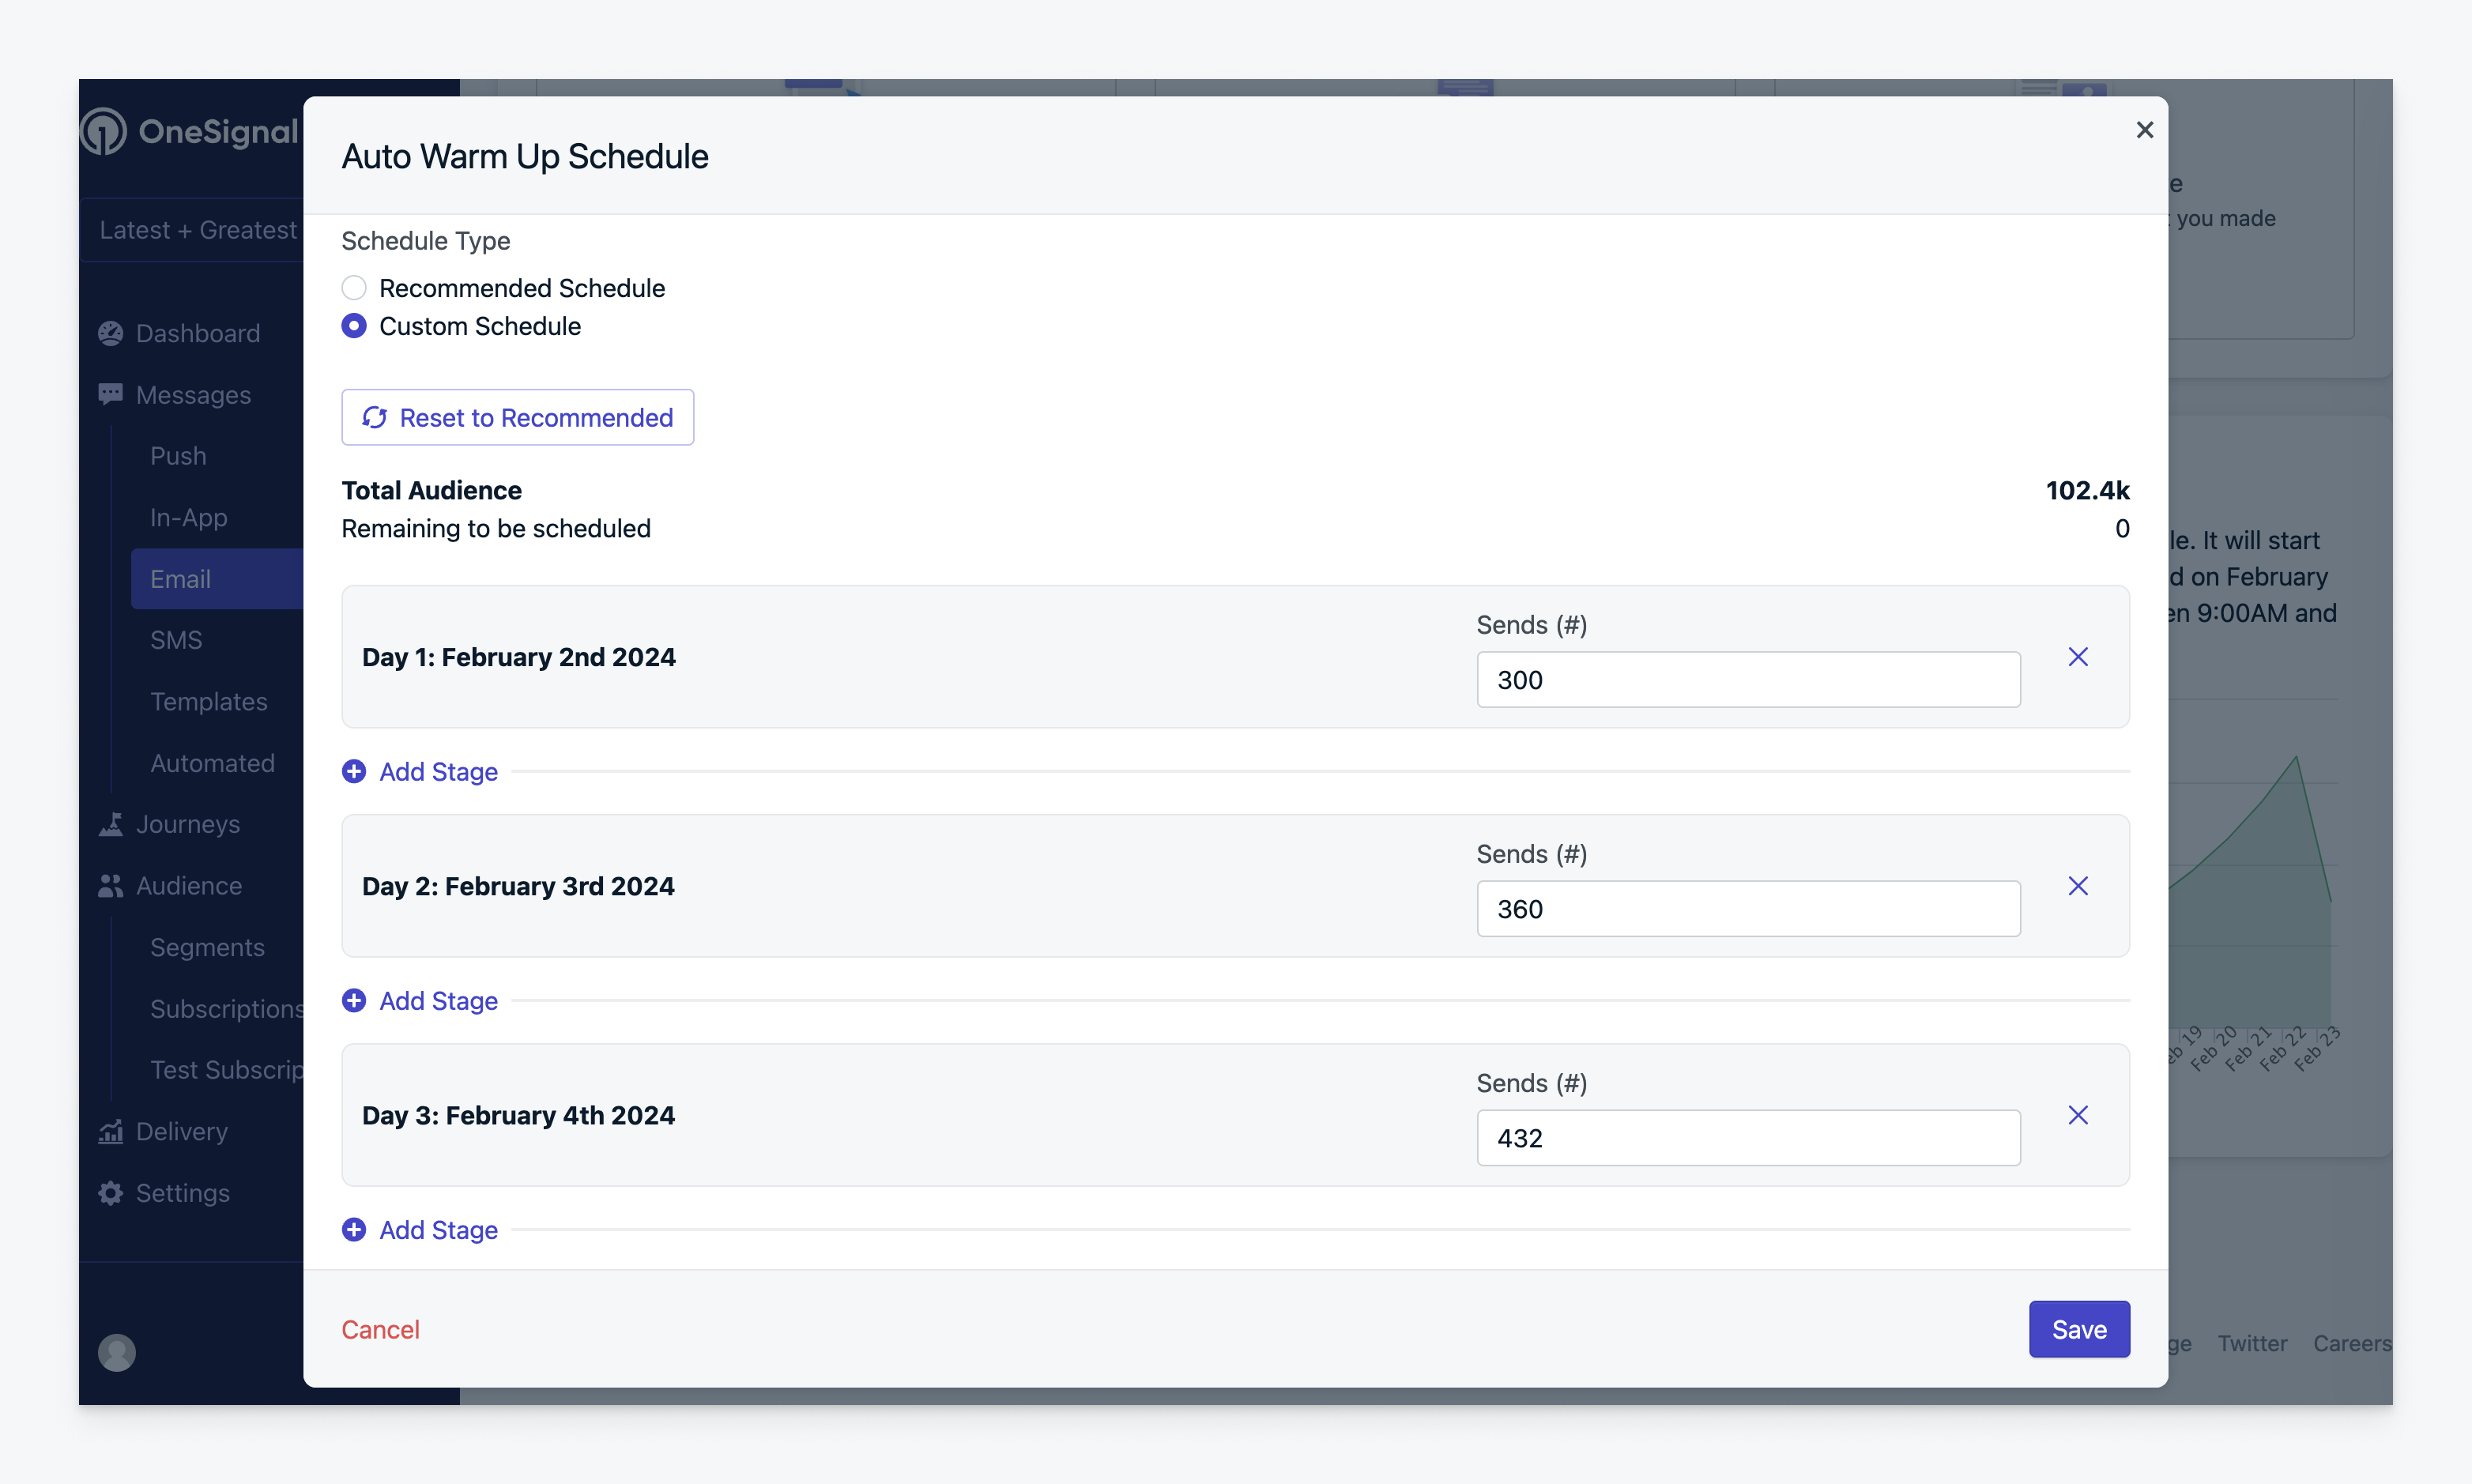Click the Journeys navigation icon
The width and height of the screenshot is (2472, 1484).
coord(111,824)
